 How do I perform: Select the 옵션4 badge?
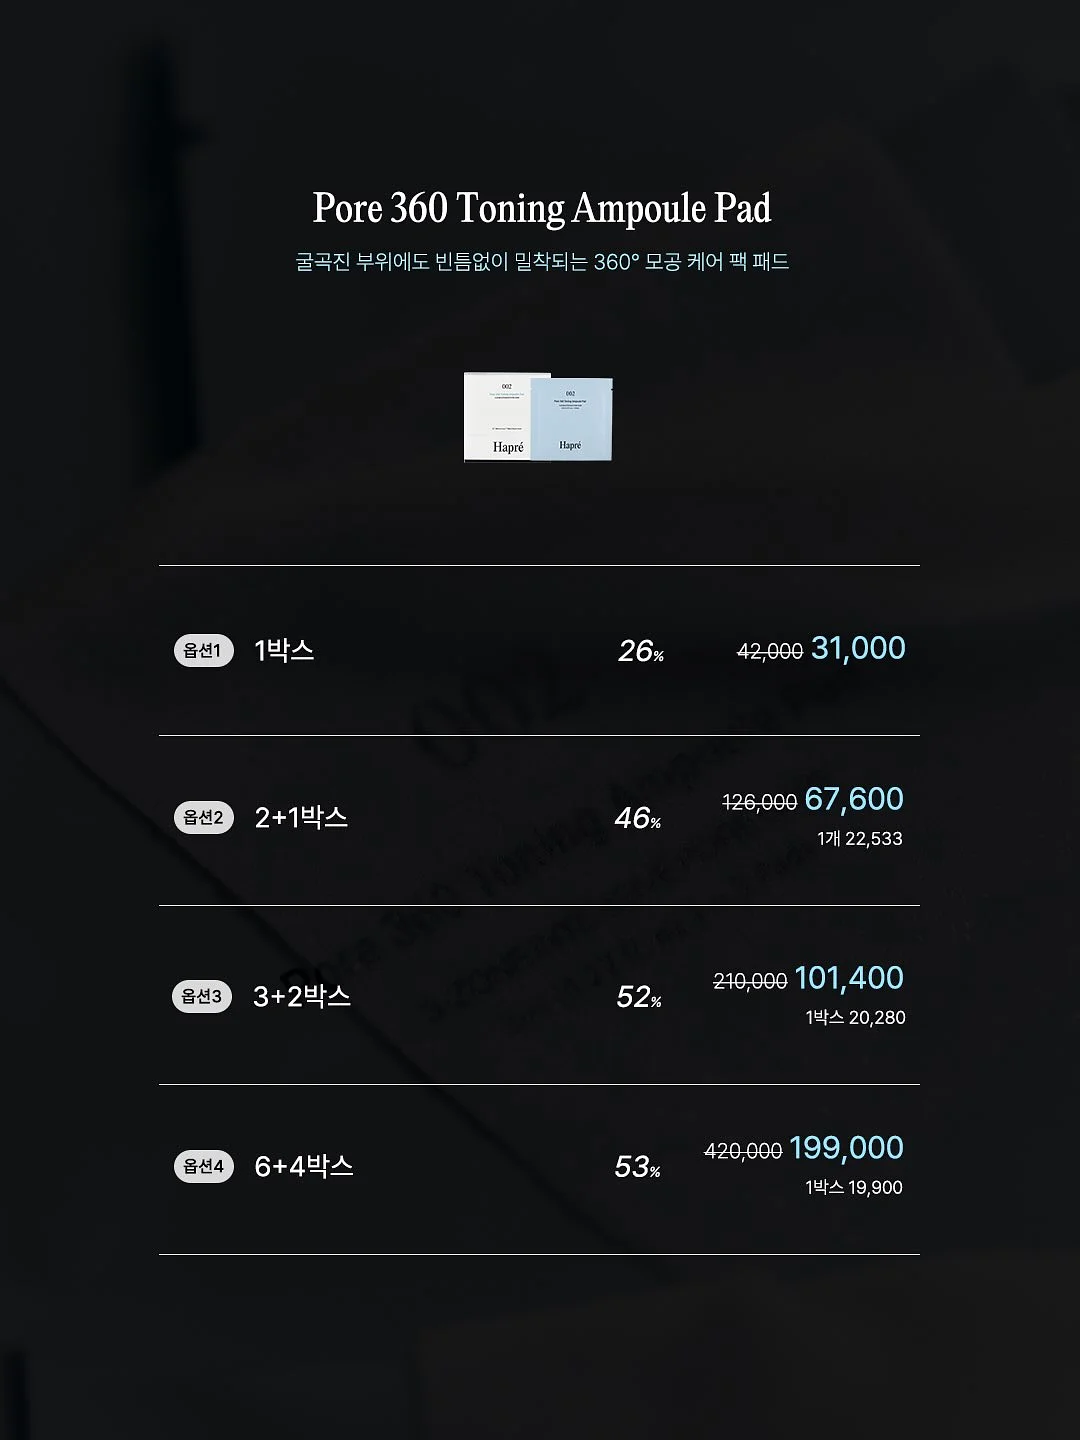pyautogui.click(x=204, y=1166)
